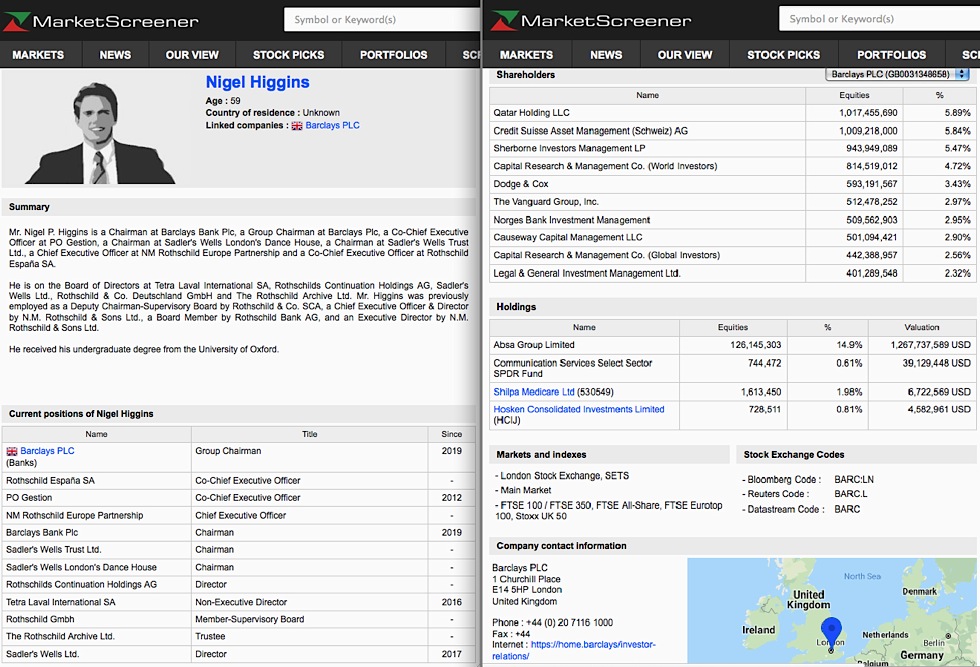
Task: Click the Reuters Code BARC.L value
Action: point(851,494)
